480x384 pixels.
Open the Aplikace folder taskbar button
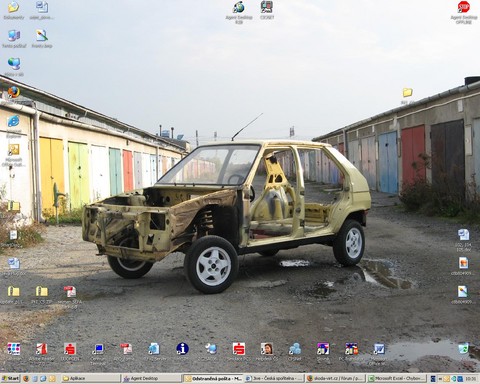click(91, 378)
